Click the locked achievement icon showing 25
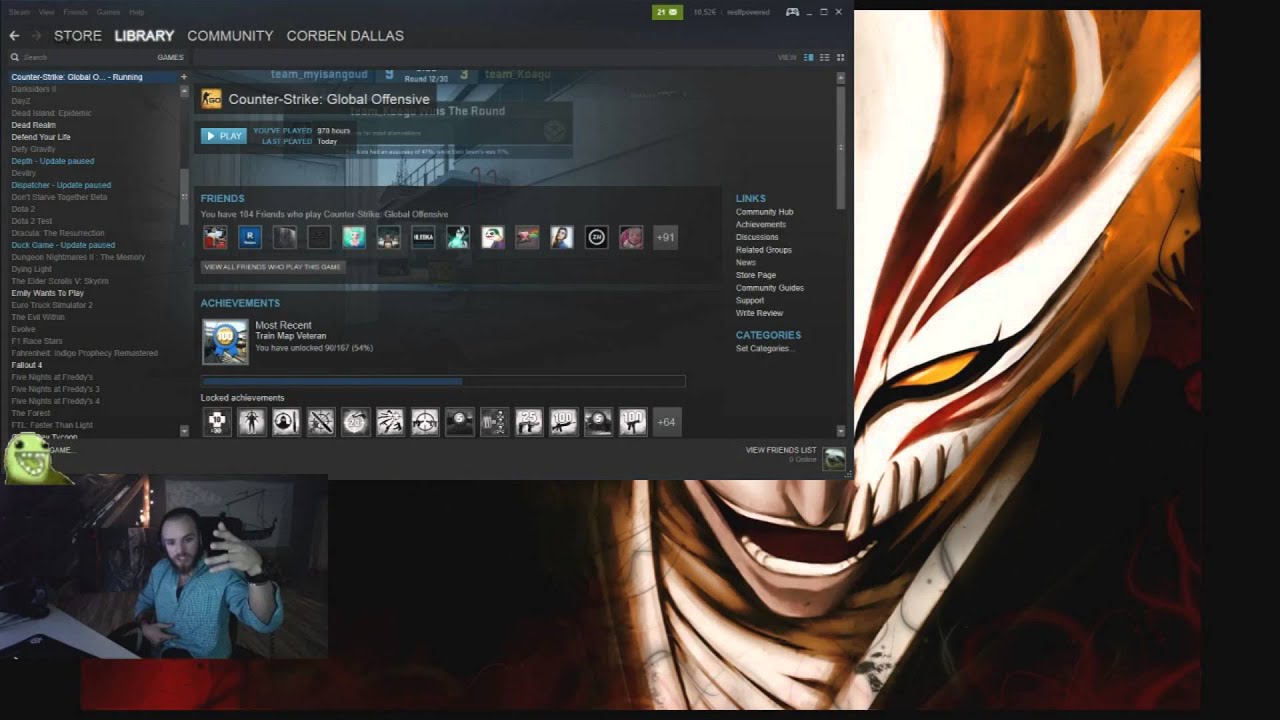This screenshot has height=720, width=1280. 529,422
